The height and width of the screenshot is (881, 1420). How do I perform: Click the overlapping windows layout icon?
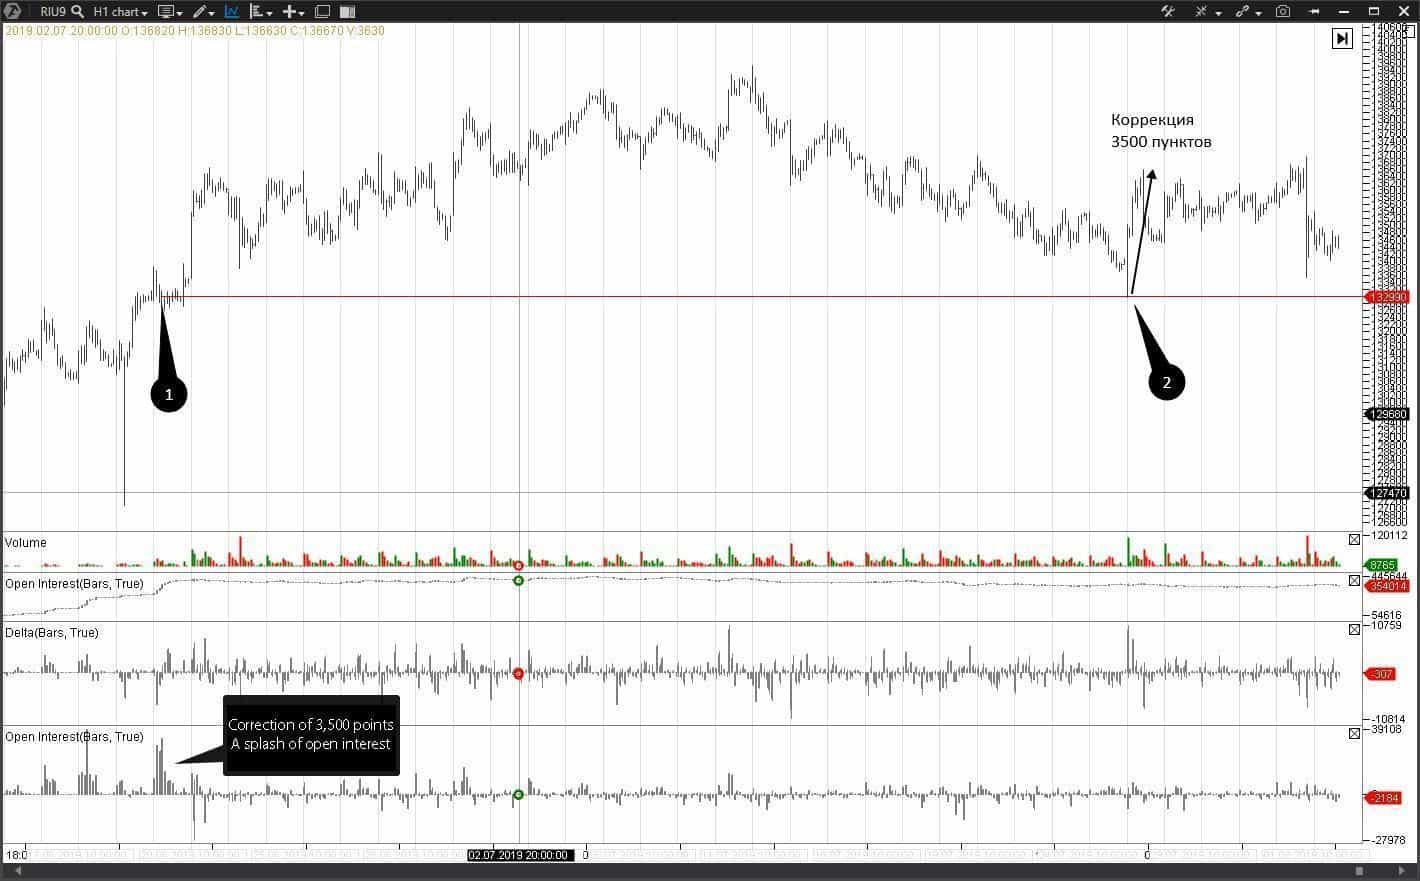pos(322,12)
